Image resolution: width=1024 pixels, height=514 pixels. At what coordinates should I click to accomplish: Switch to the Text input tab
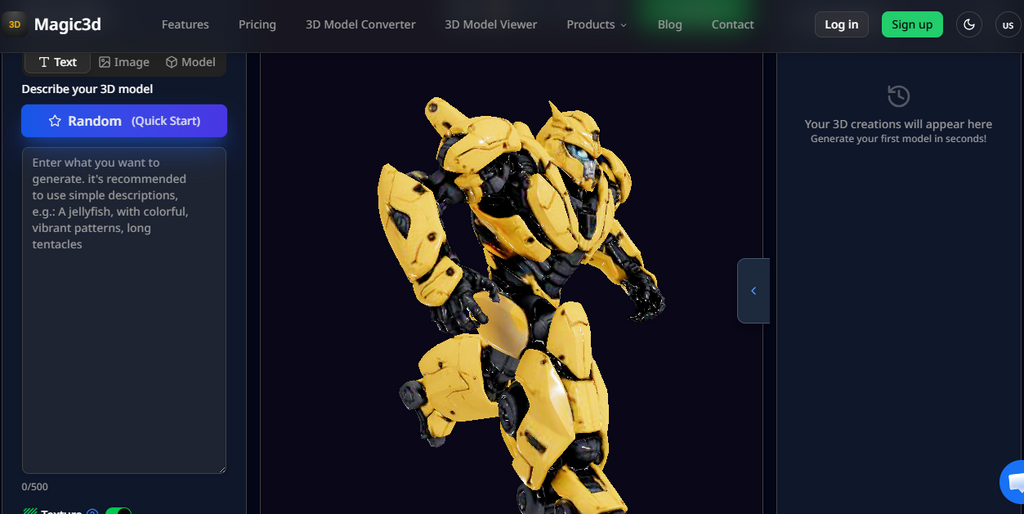click(x=57, y=62)
